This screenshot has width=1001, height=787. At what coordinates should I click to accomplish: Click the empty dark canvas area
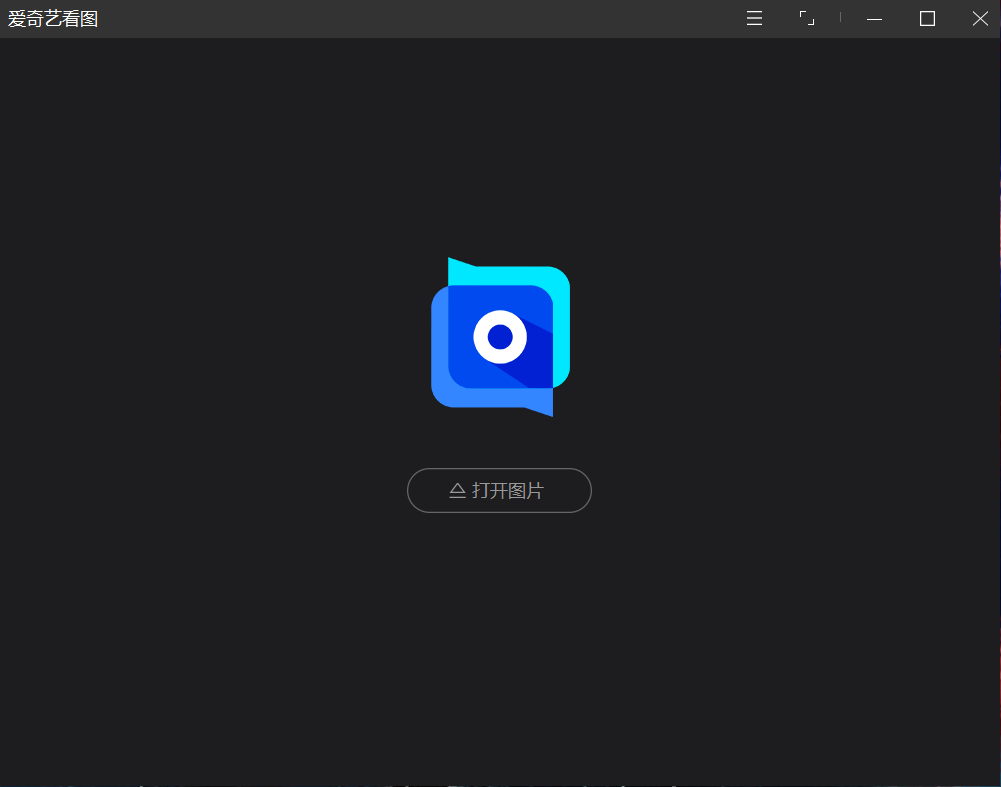(200, 620)
